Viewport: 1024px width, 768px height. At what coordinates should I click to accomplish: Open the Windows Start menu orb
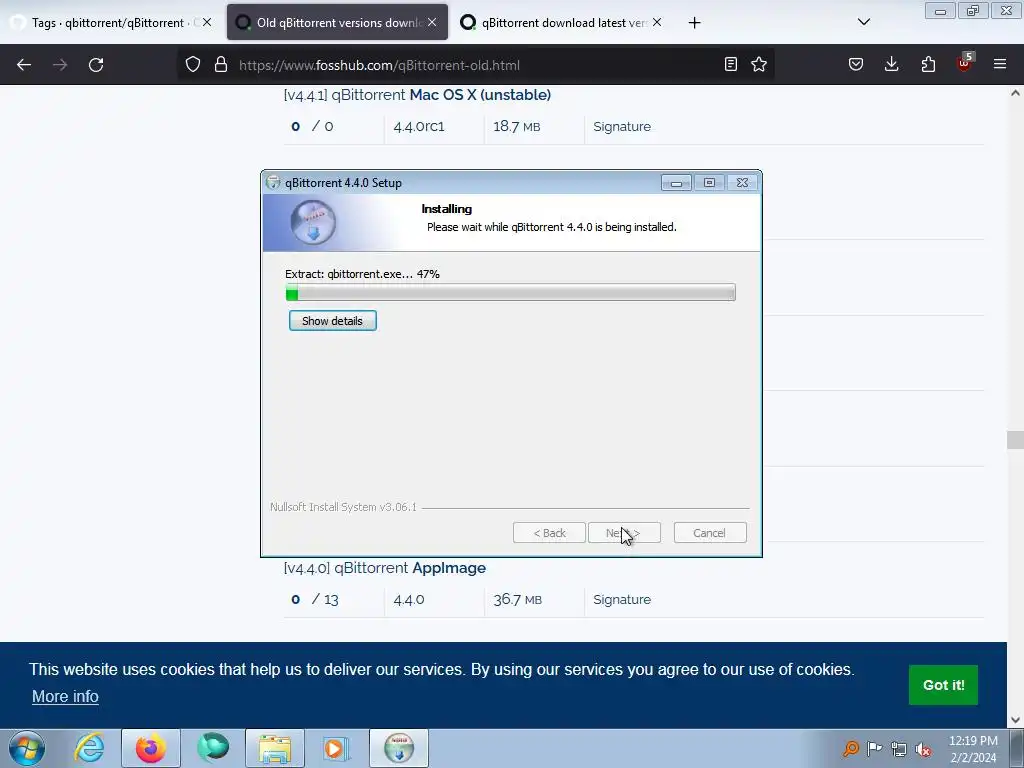click(27, 748)
